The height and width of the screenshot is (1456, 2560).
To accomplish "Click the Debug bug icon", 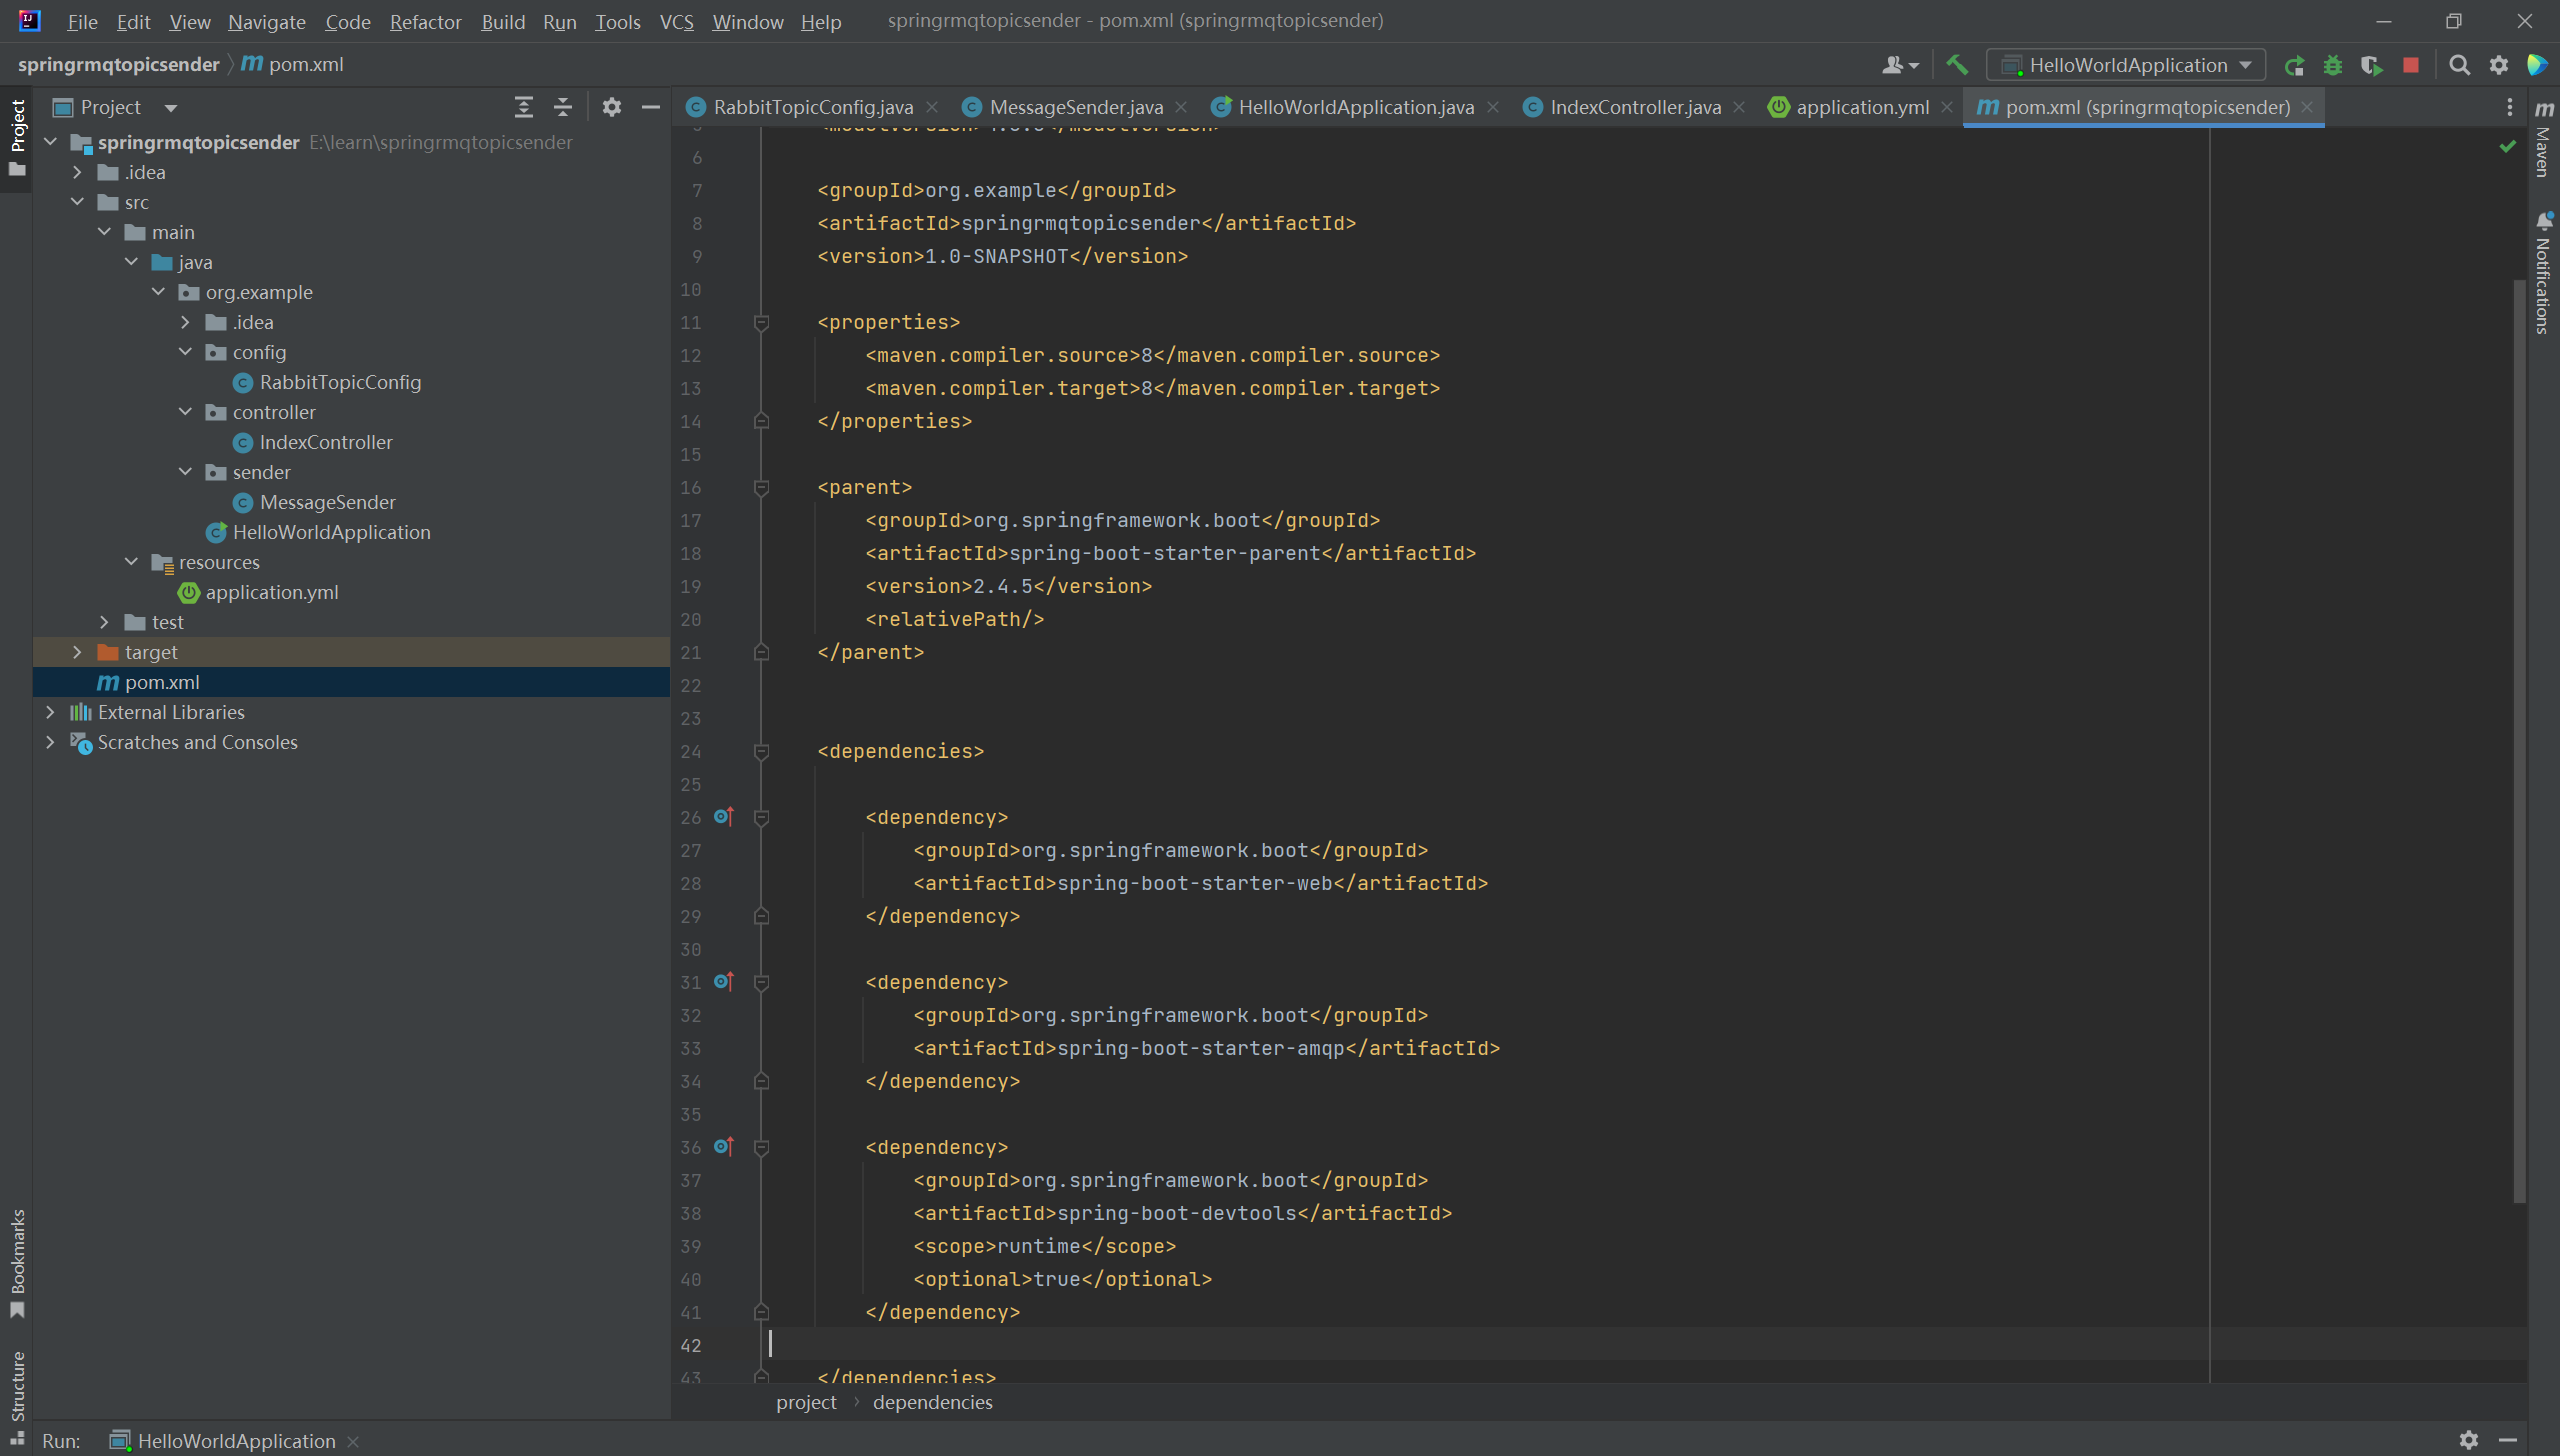I will tap(2333, 65).
